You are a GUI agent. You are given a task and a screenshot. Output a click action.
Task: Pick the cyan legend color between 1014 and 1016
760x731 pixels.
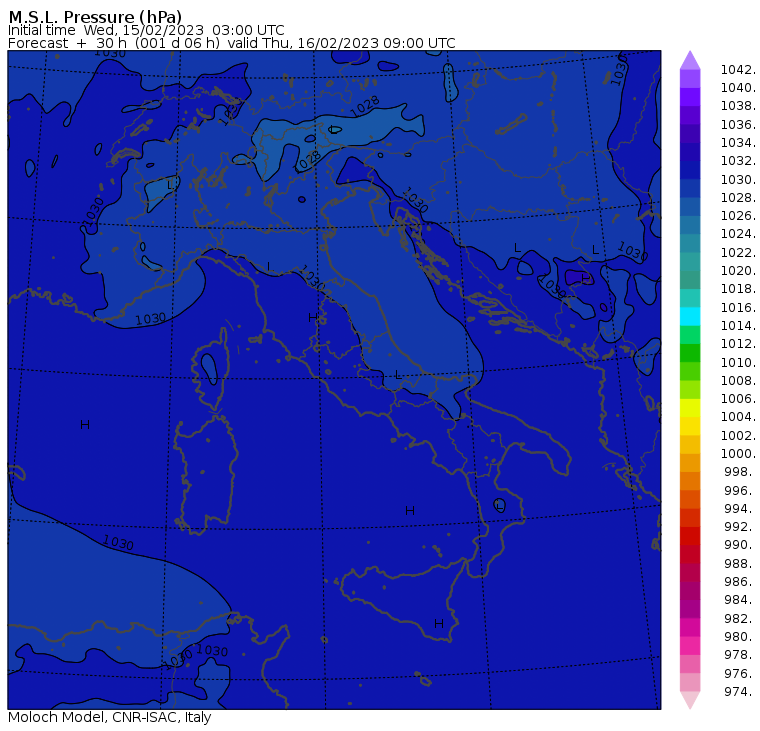690,317
